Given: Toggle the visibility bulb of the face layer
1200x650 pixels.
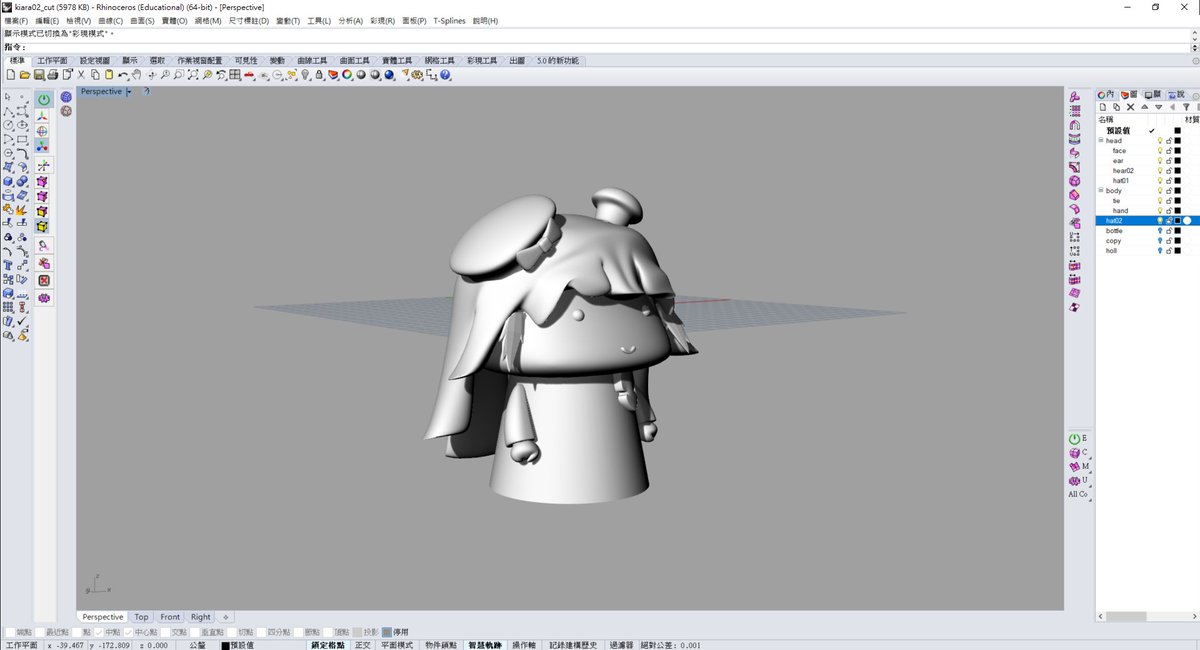Looking at the screenshot, I should click(x=1160, y=151).
